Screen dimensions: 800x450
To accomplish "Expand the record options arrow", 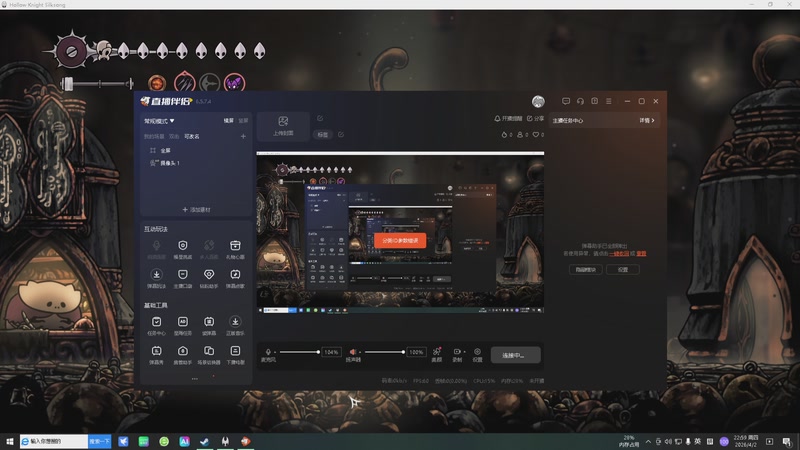I will pyautogui.click(x=464, y=352).
